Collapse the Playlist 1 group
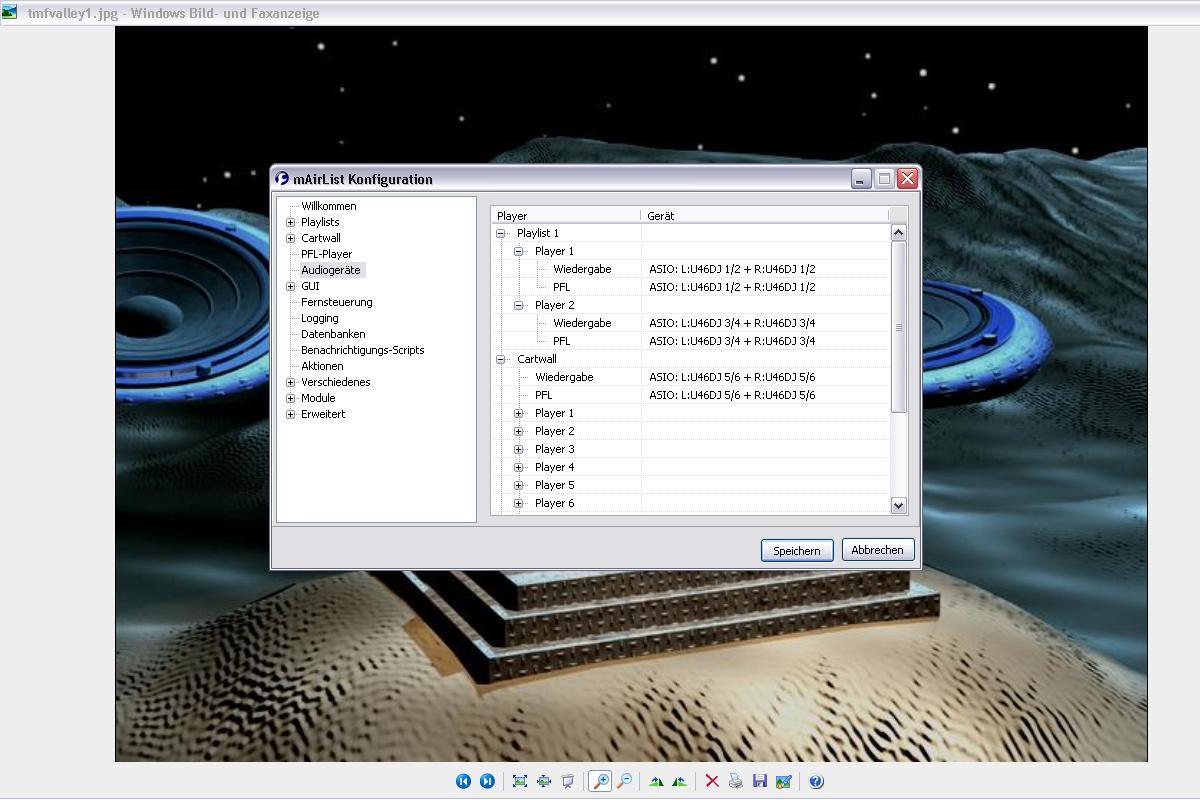The height and width of the screenshot is (800, 1200). 501,233
